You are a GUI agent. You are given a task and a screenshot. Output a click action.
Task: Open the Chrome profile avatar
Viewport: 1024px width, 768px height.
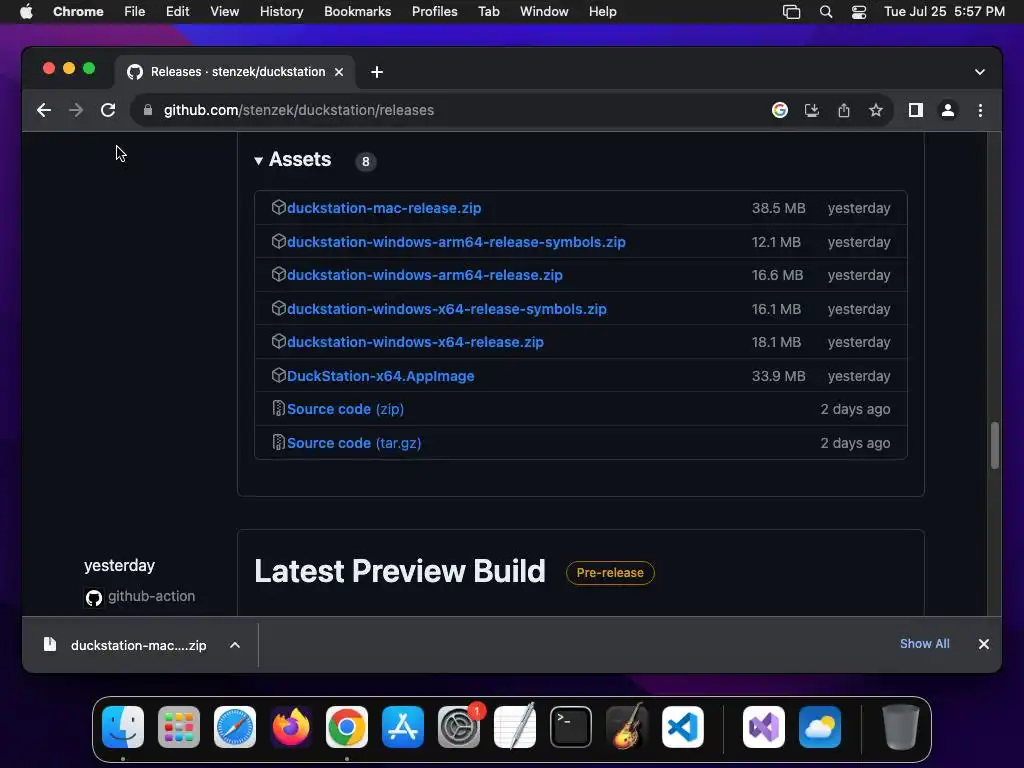pyautogui.click(x=948, y=110)
